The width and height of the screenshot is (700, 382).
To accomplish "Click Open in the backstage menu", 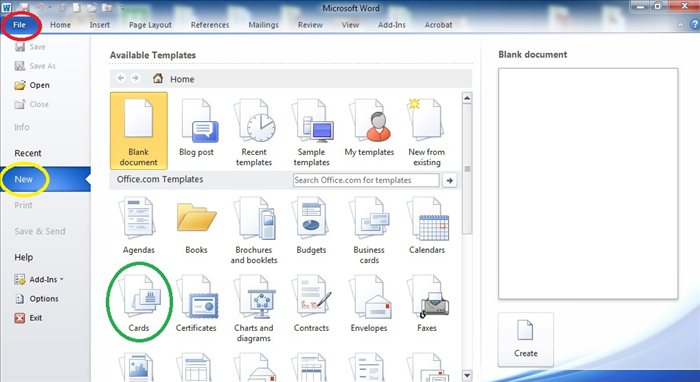I will [x=32, y=85].
